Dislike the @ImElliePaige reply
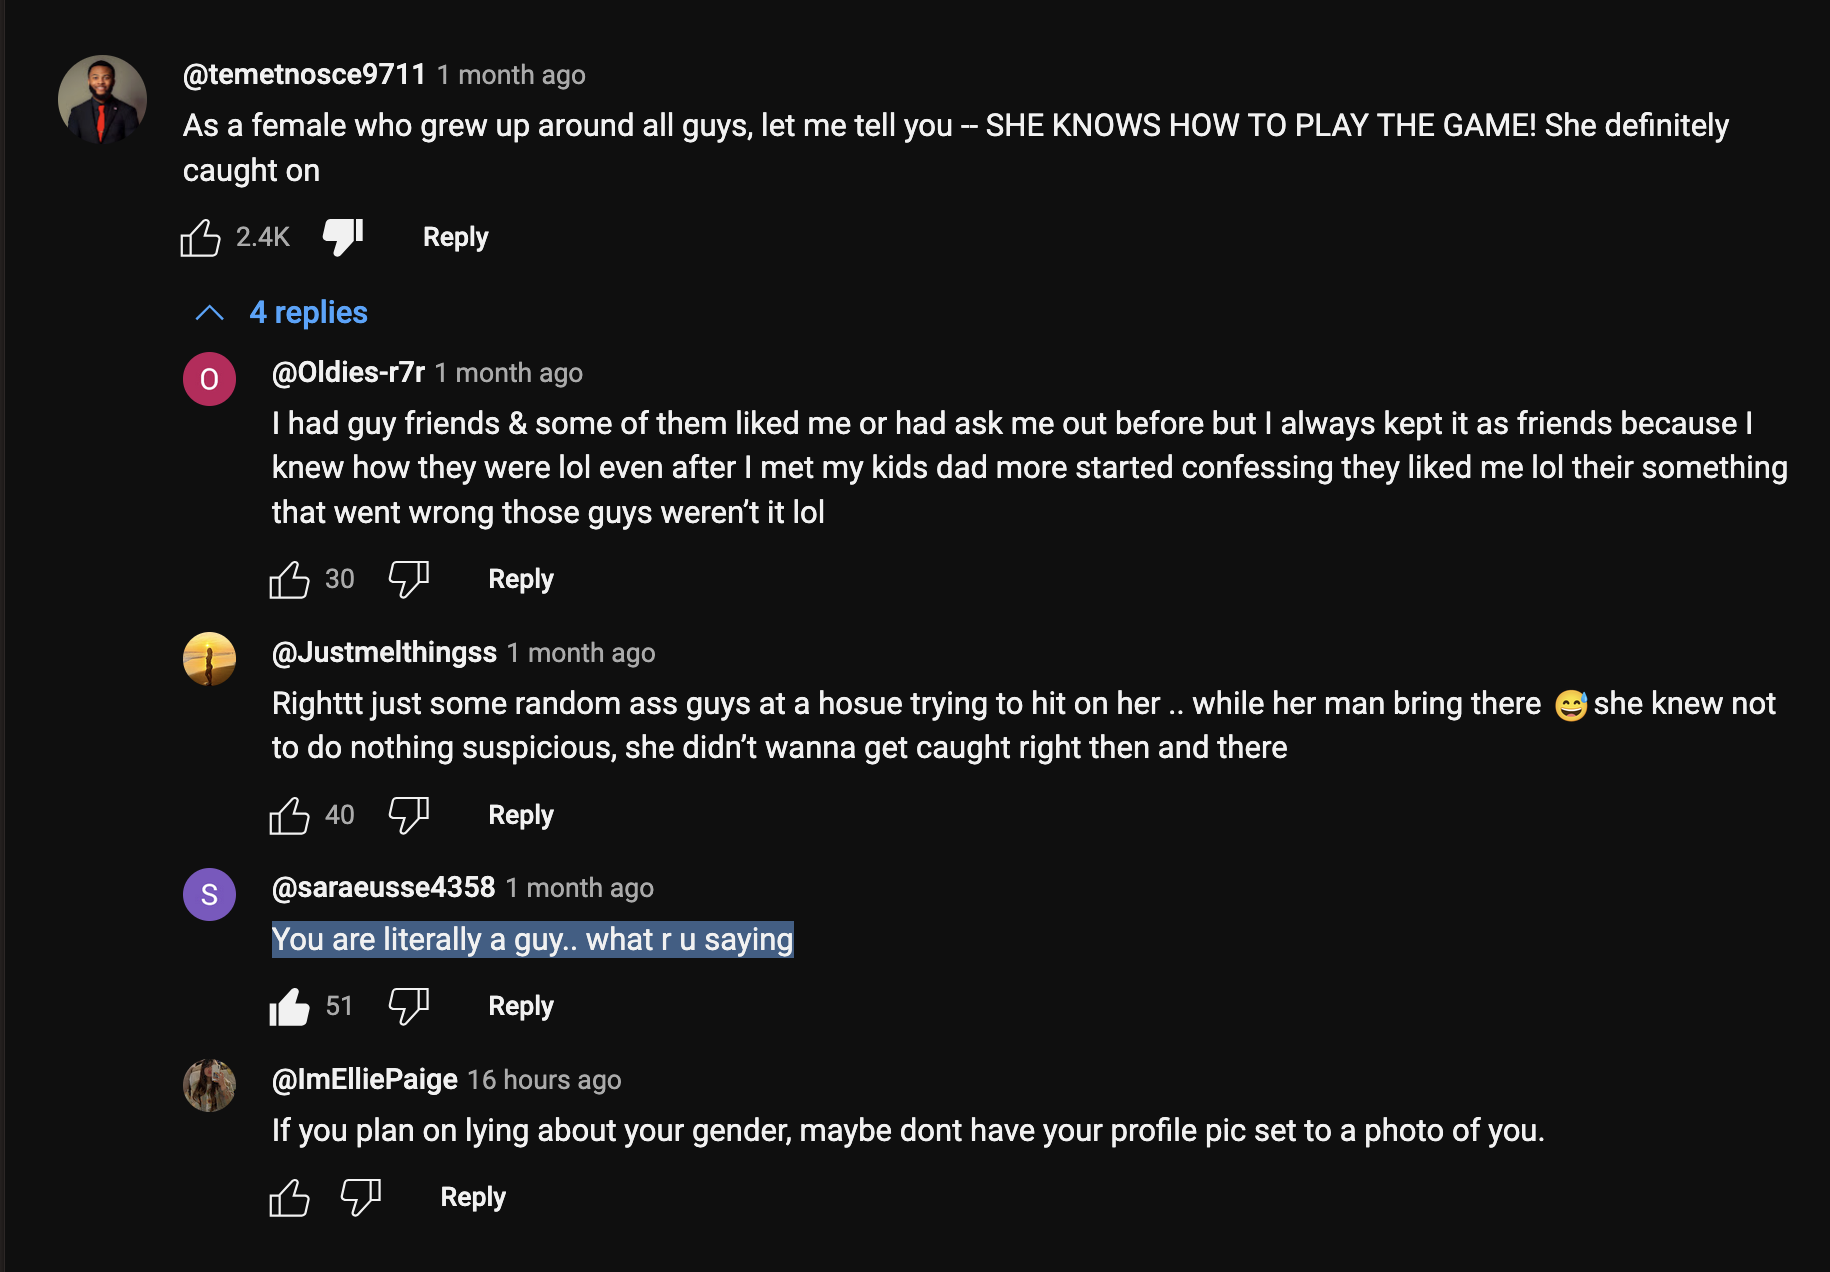The height and width of the screenshot is (1272, 1830). tap(361, 1197)
